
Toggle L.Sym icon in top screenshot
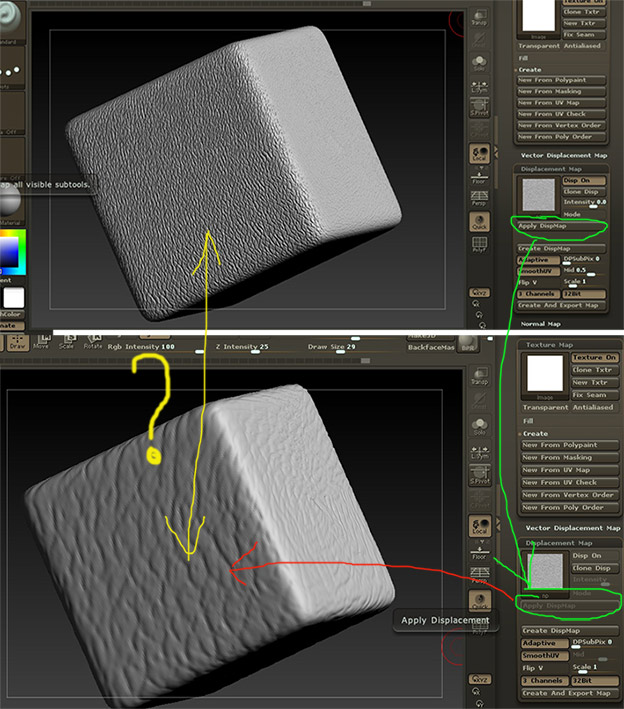(x=479, y=86)
